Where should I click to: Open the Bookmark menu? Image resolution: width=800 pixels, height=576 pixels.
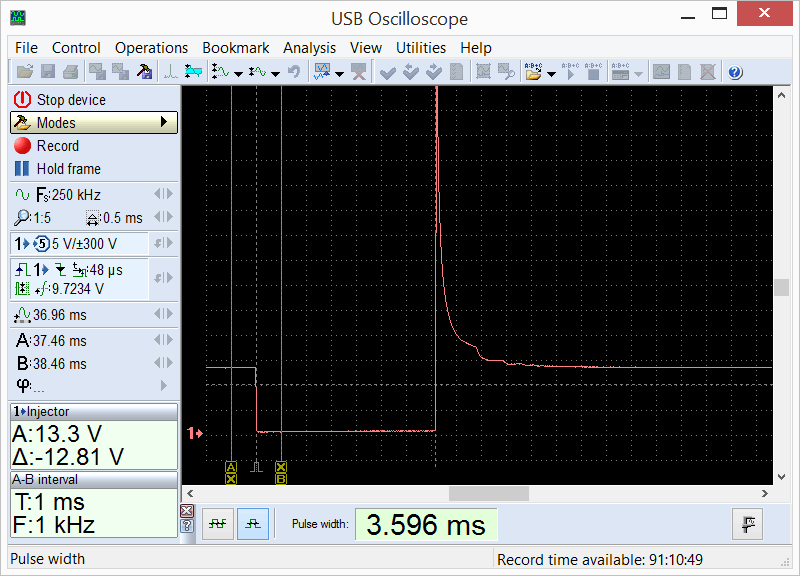click(235, 48)
